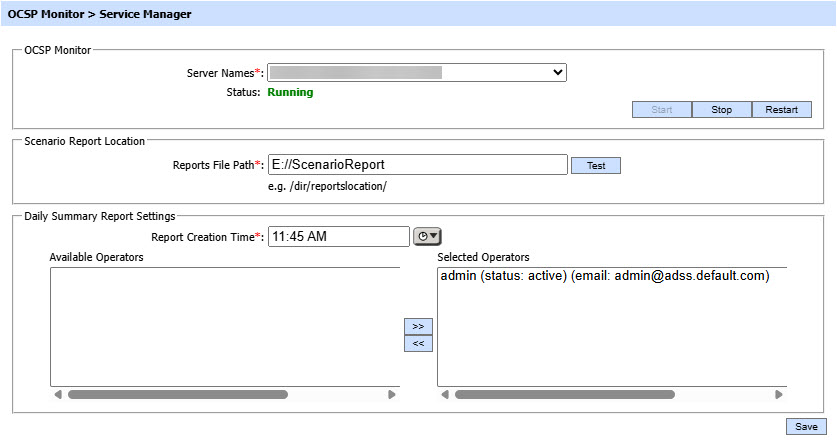837x440 pixels.
Task: Click the >> move-to-selected arrow button
Action: (417, 327)
